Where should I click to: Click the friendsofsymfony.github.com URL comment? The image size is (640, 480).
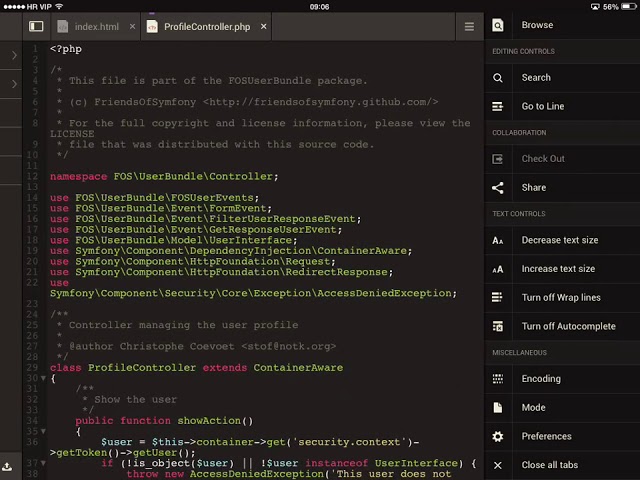320,102
